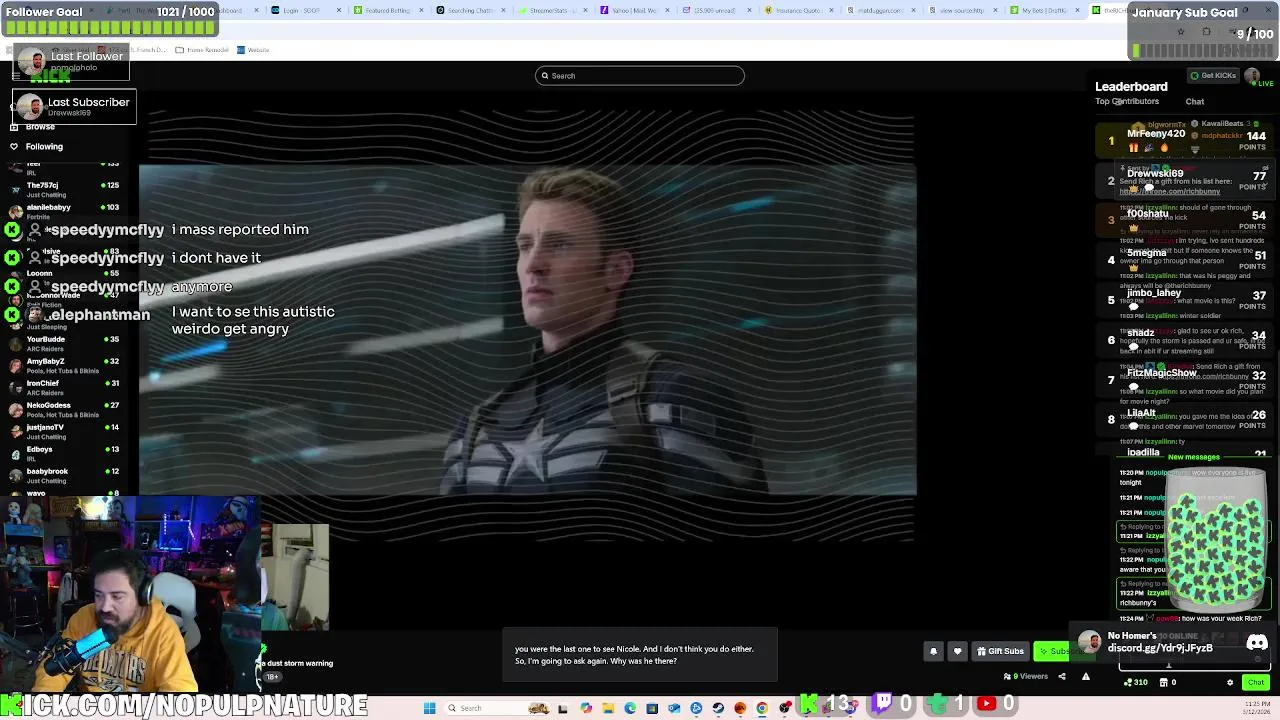This screenshot has height=720, width=1280.
Task: Open the Following section in sidebar
Action: click(36, 146)
